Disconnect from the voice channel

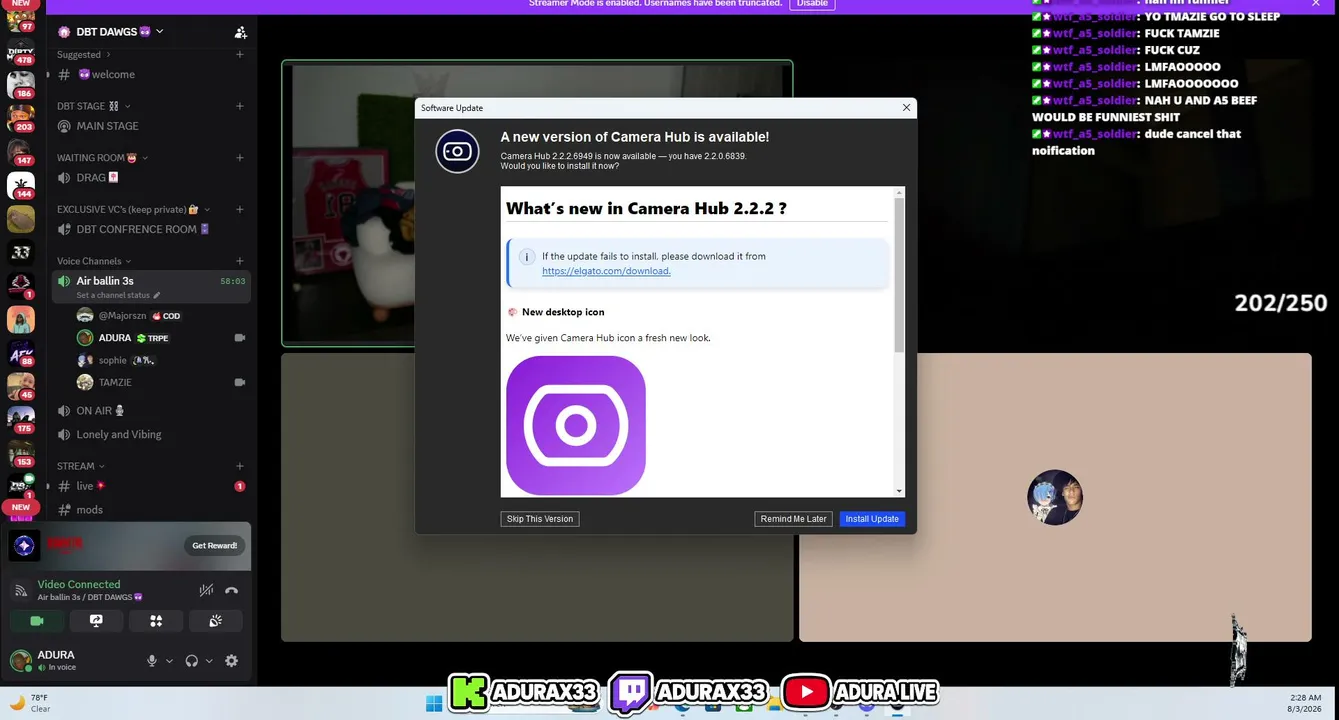pos(232,590)
